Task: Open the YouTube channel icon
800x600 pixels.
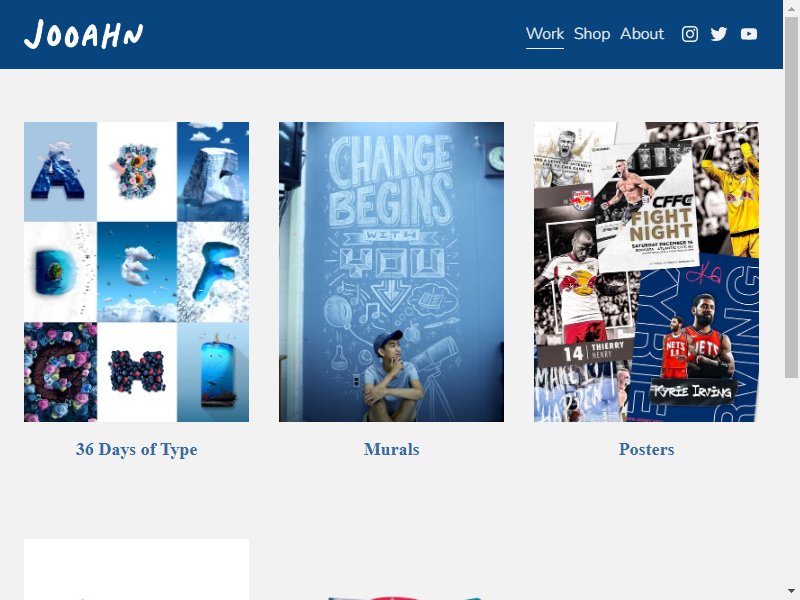Action: pyautogui.click(x=748, y=34)
